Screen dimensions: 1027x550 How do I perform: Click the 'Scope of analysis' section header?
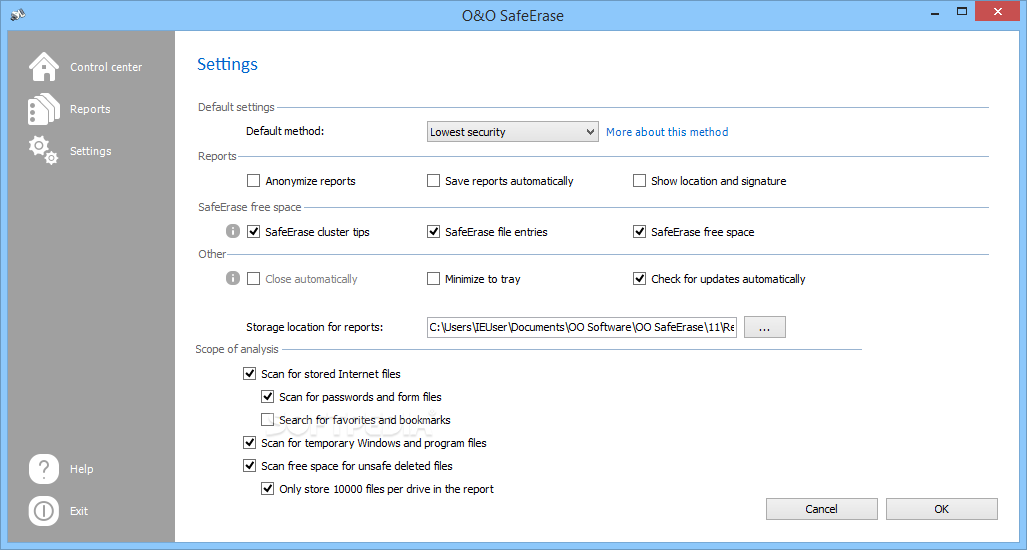pyautogui.click(x=236, y=349)
